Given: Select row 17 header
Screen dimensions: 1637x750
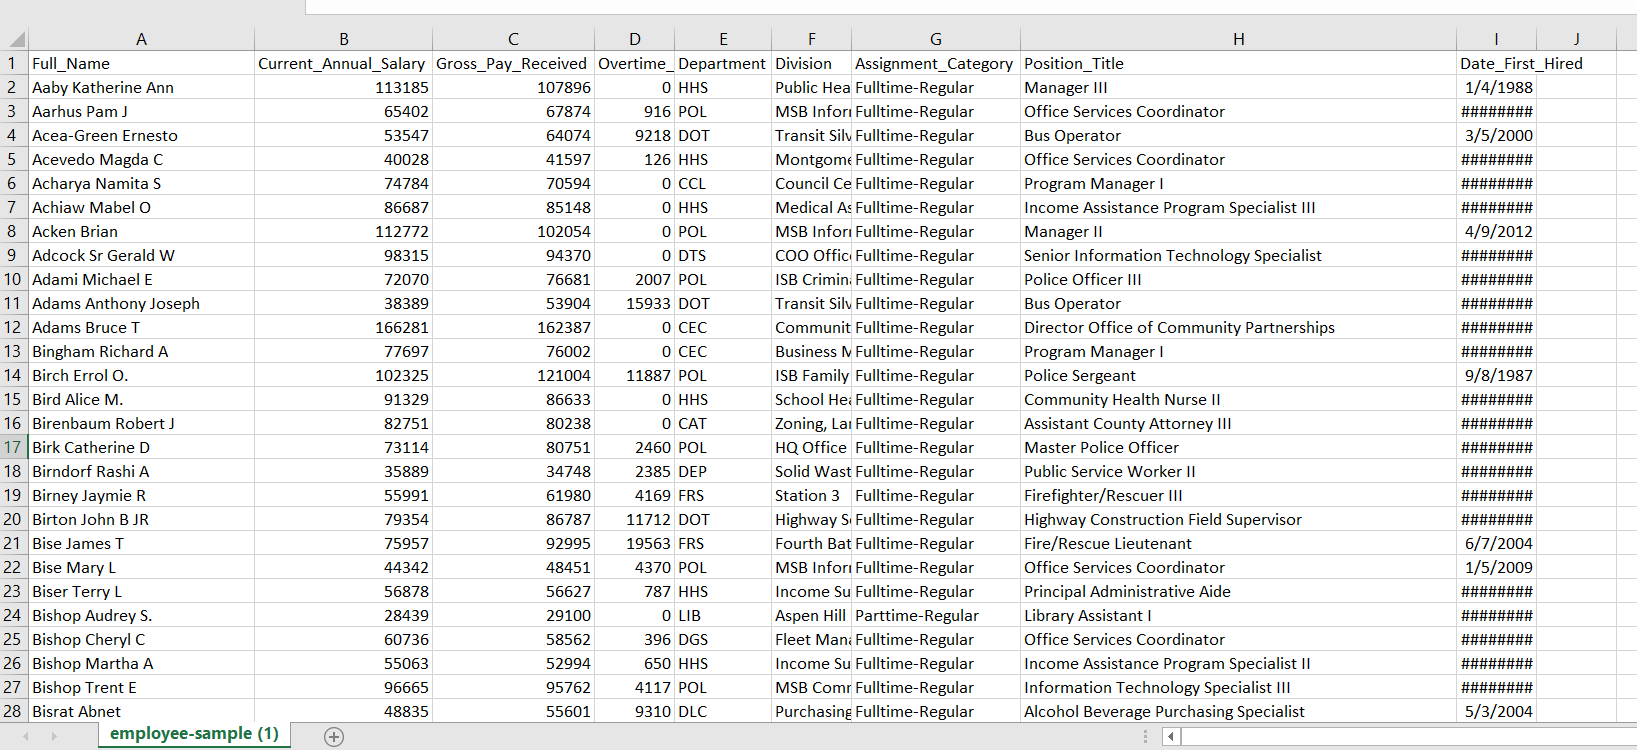Looking at the screenshot, I should click(14, 447).
